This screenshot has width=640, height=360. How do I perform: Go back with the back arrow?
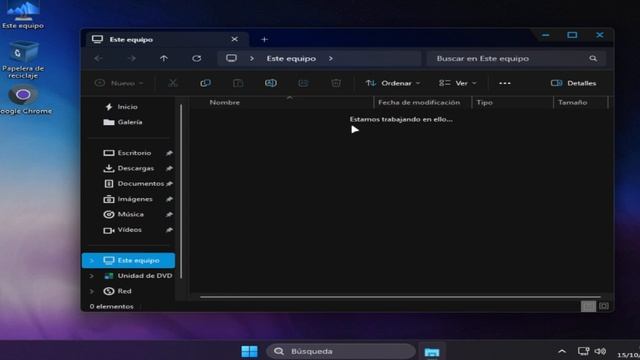pos(98,58)
